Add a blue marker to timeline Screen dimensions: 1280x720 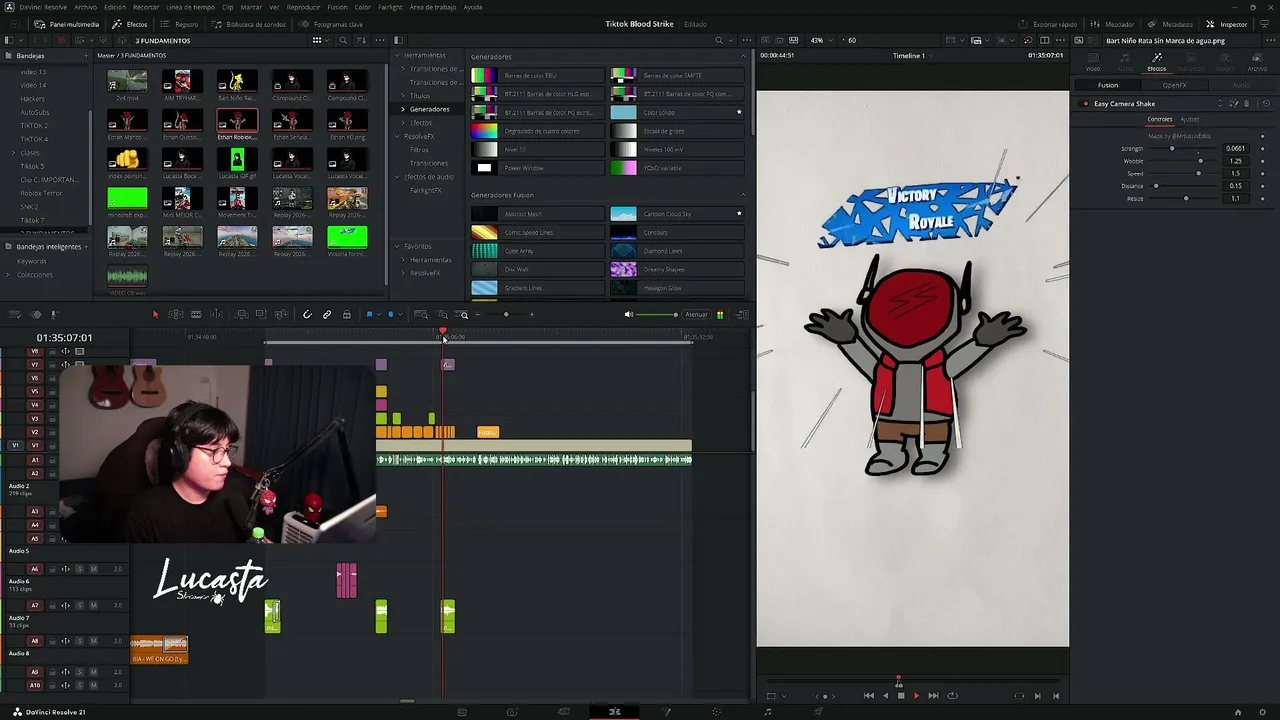391,315
